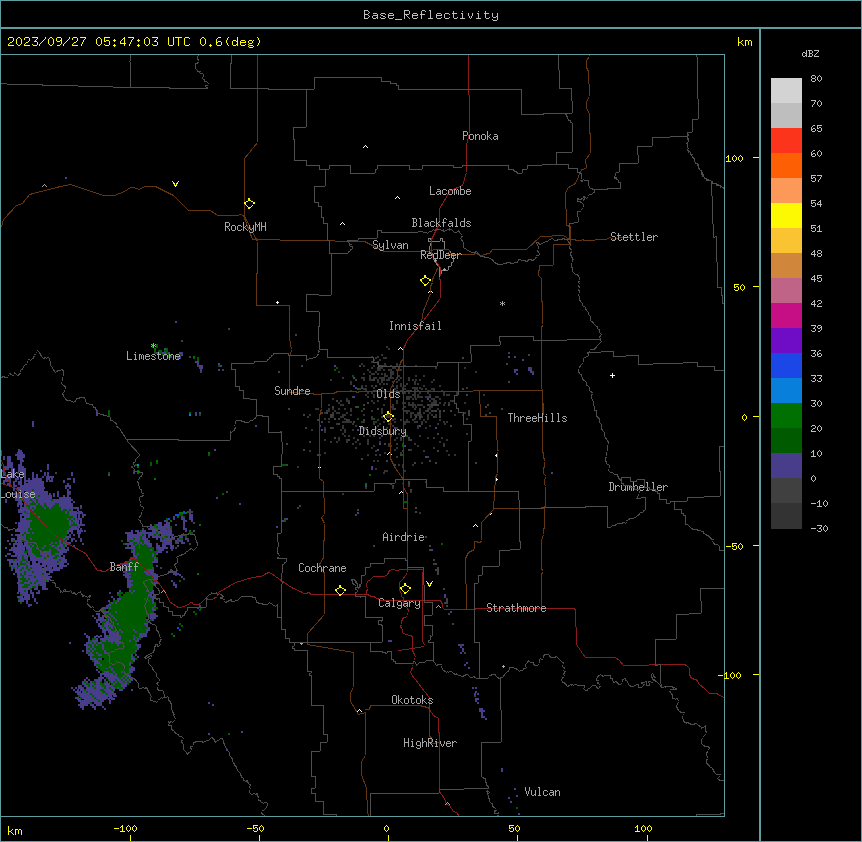
Task: Click the magenta 42 dBZ legend swatch
Action: click(786, 315)
